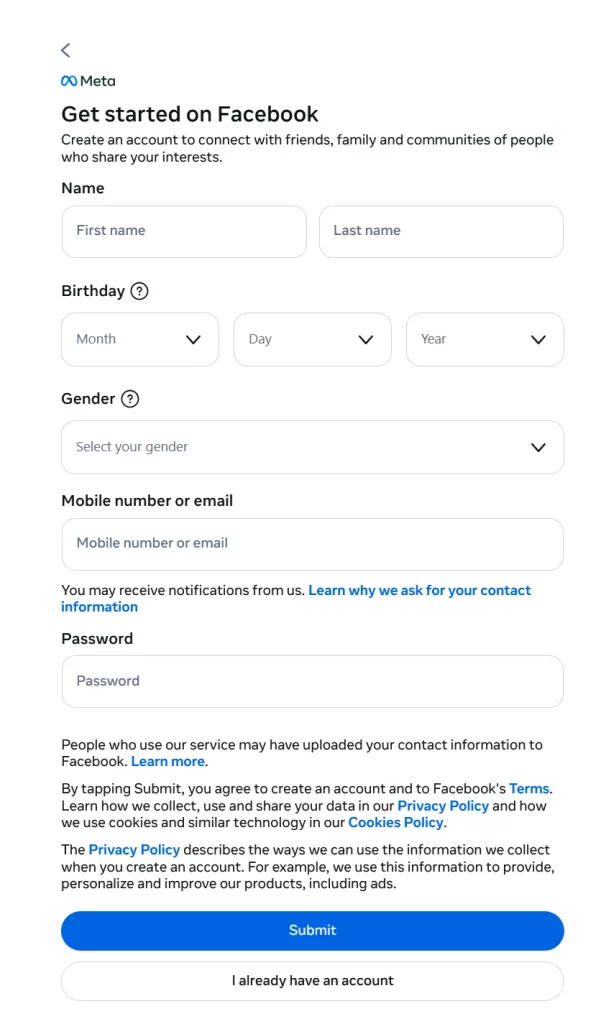This screenshot has height=1024, width=614.
Task: Open Facebook's Terms link
Action: click(529, 788)
